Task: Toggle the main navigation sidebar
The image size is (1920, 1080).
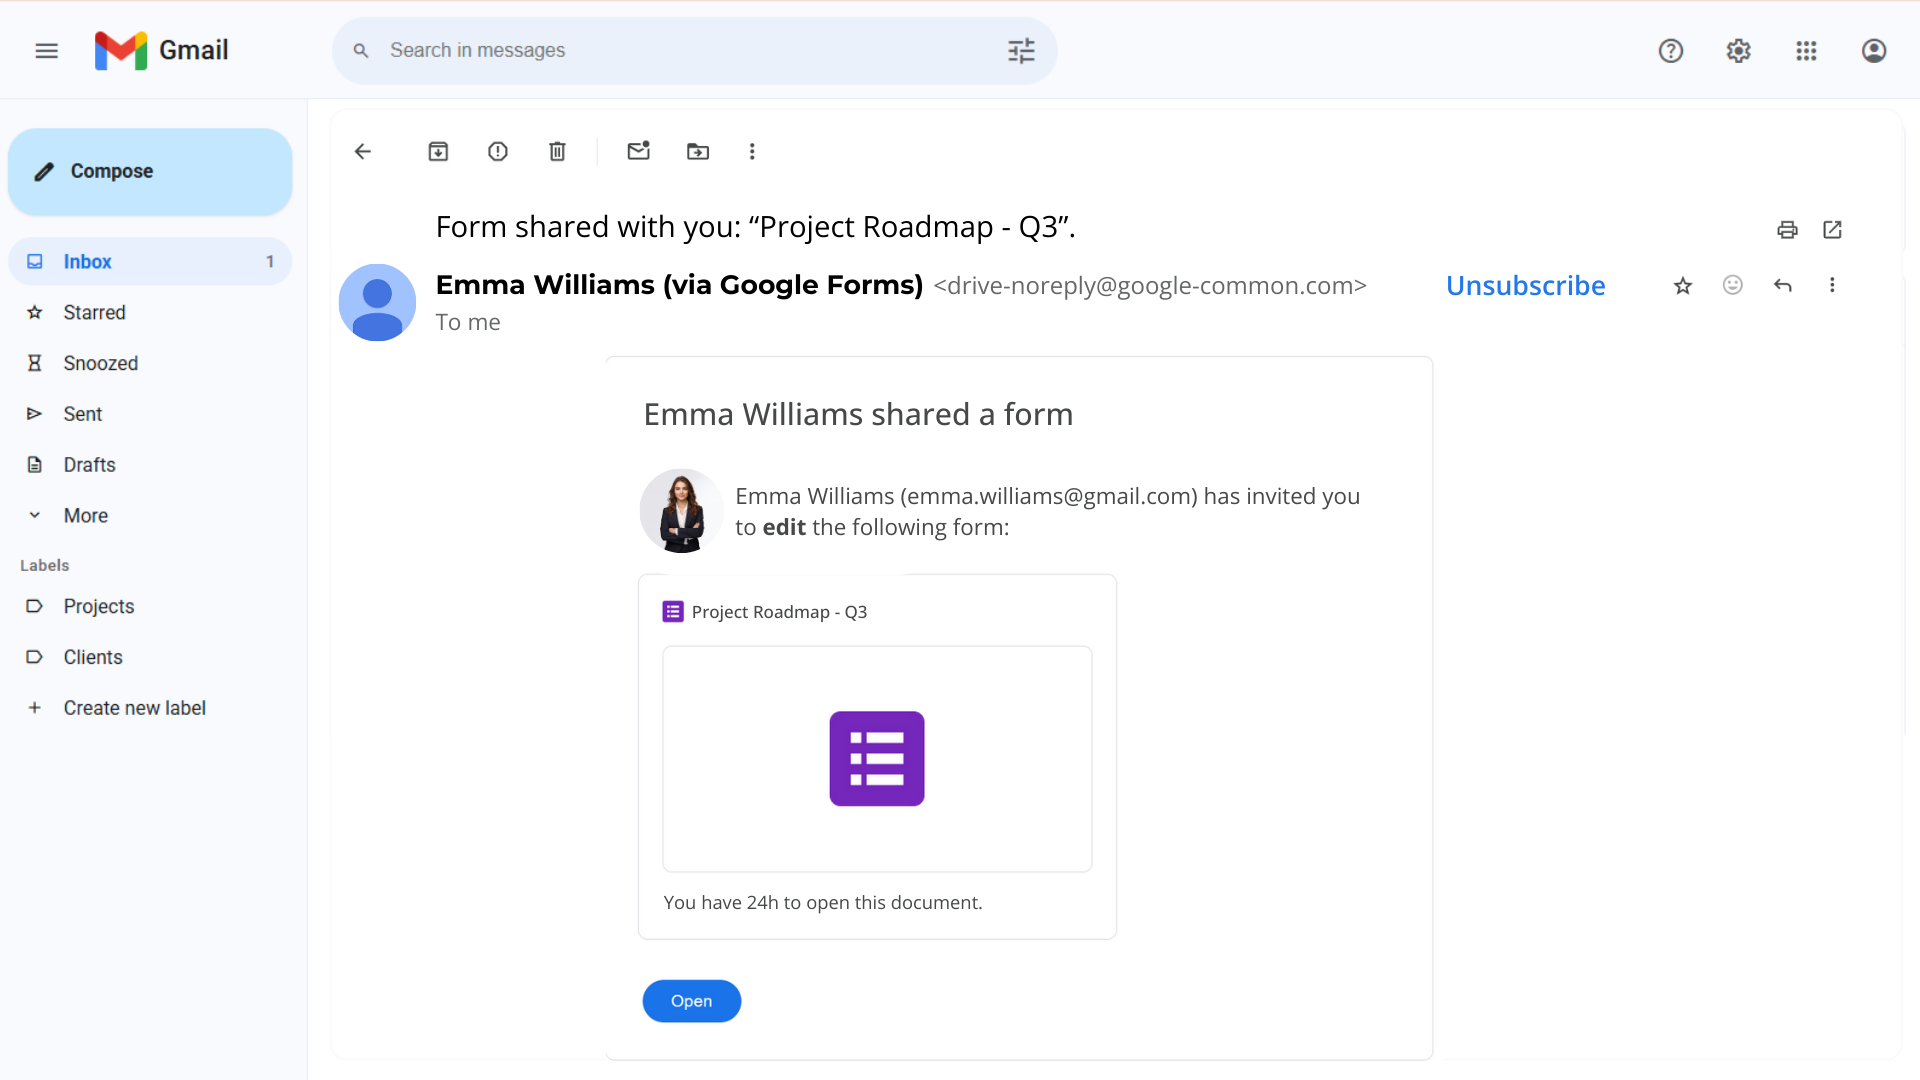Action: [46, 50]
